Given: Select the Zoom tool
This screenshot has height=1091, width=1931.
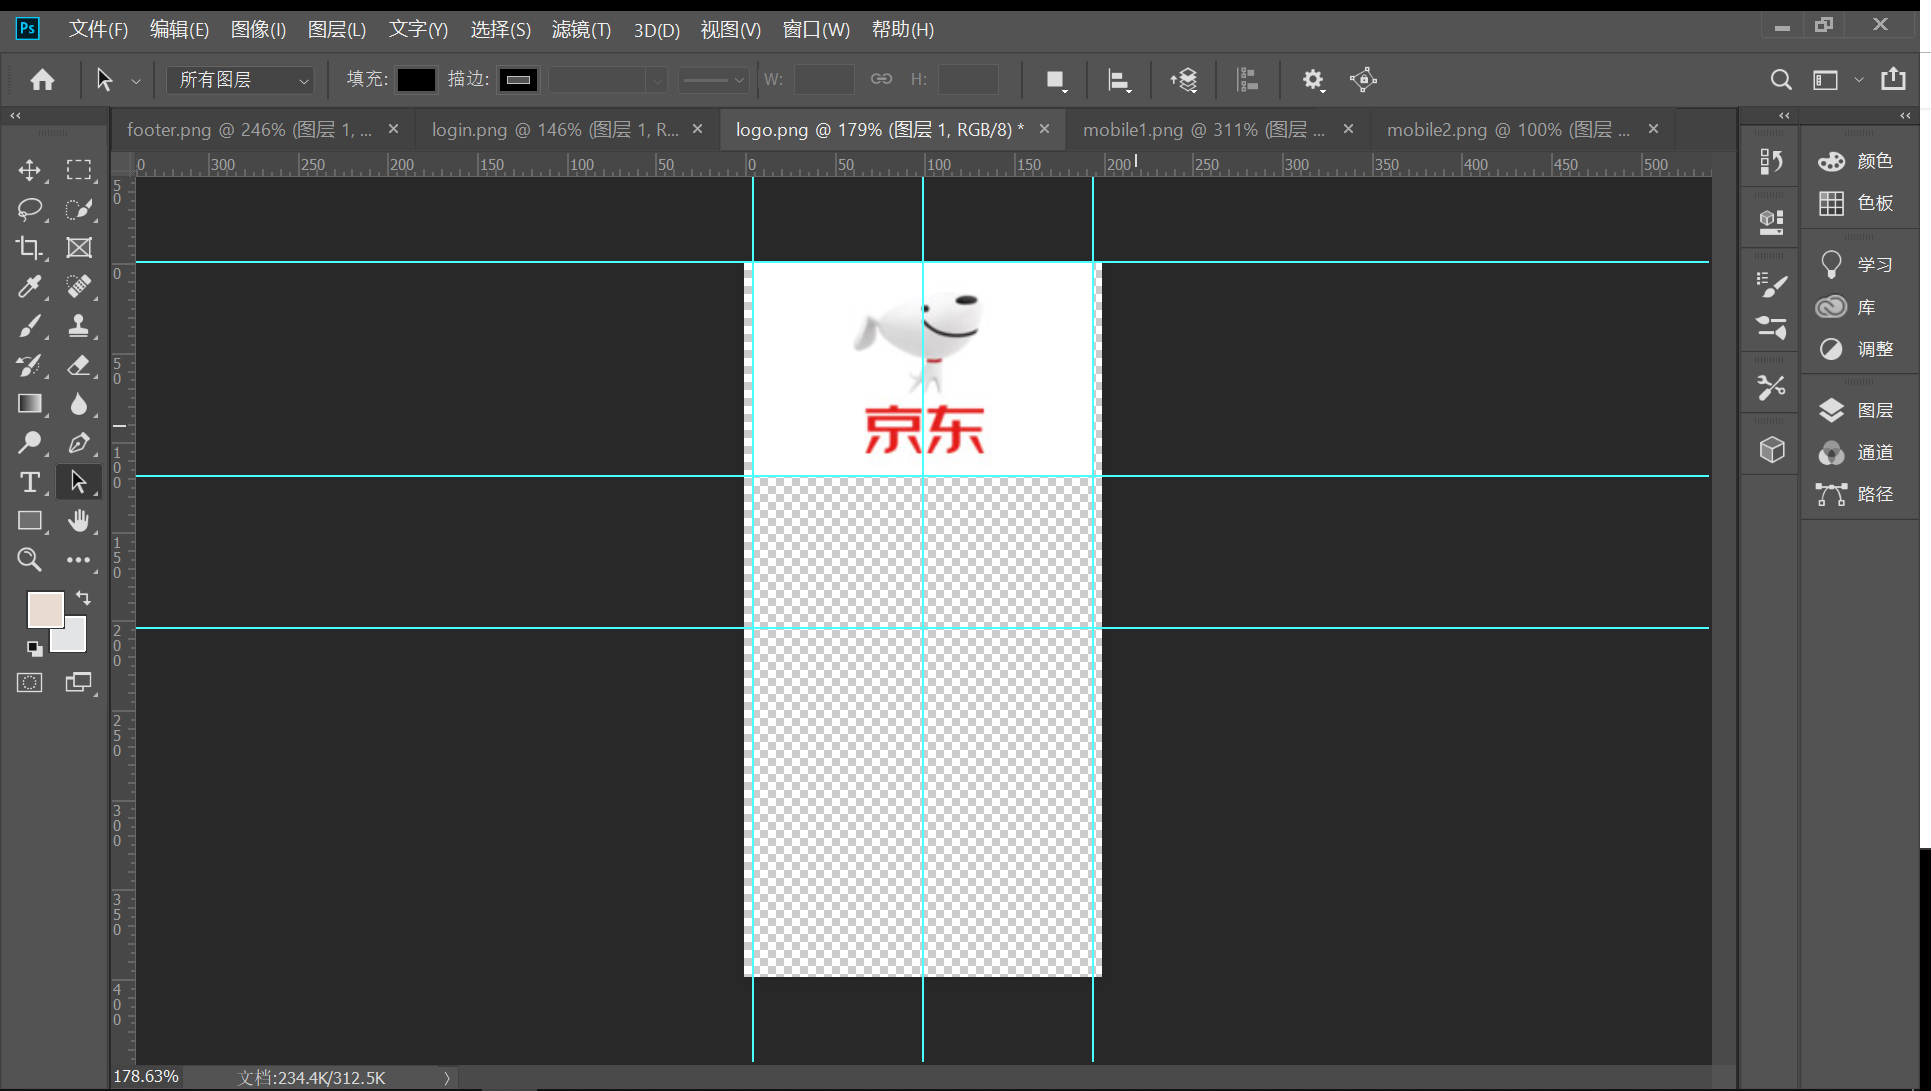Looking at the screenshot, I should pos(30,560).
